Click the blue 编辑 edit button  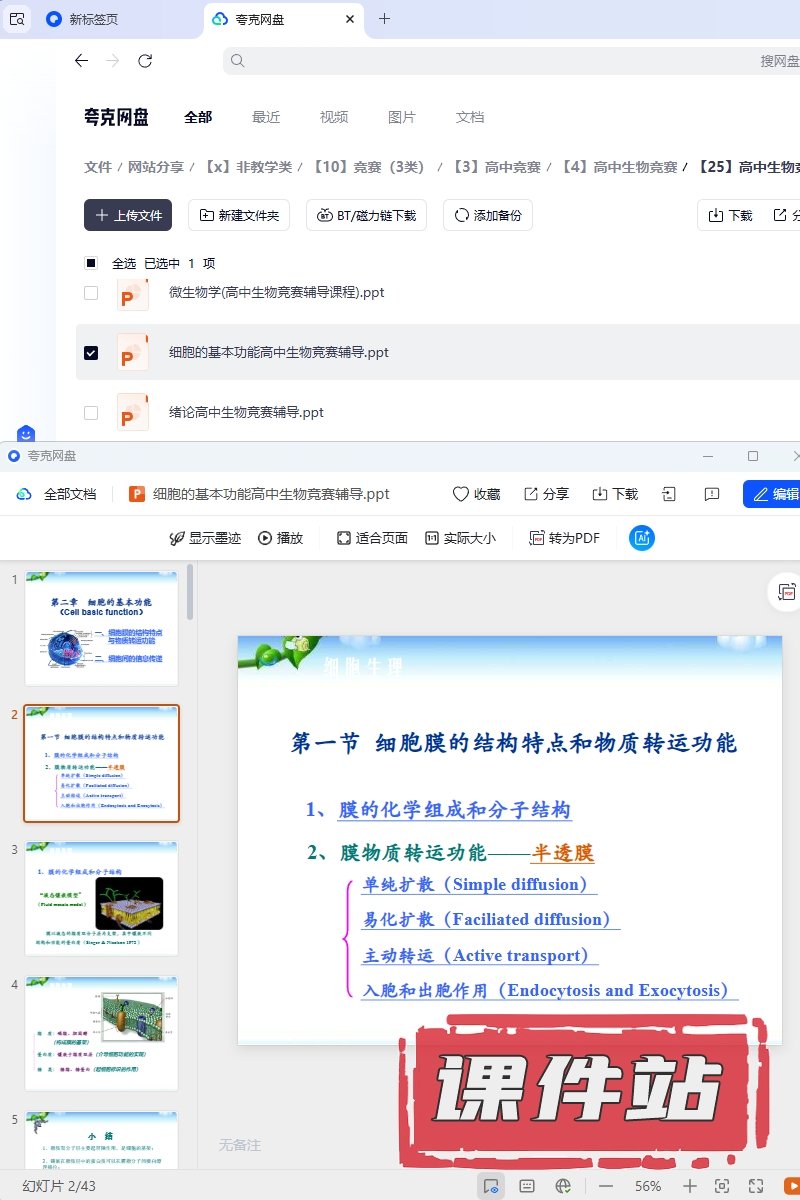[x=773, y=494]
